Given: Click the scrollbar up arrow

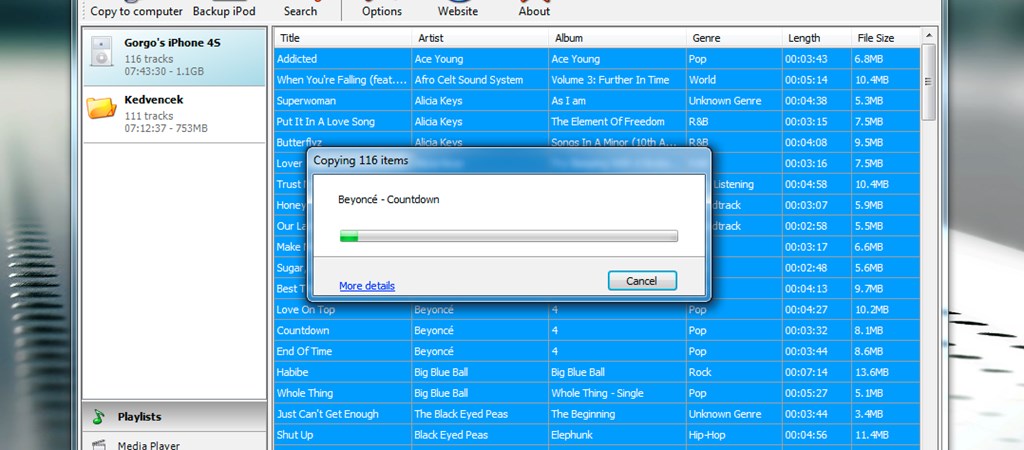Looking at the screenshot, I should click(x=928, y=35).
